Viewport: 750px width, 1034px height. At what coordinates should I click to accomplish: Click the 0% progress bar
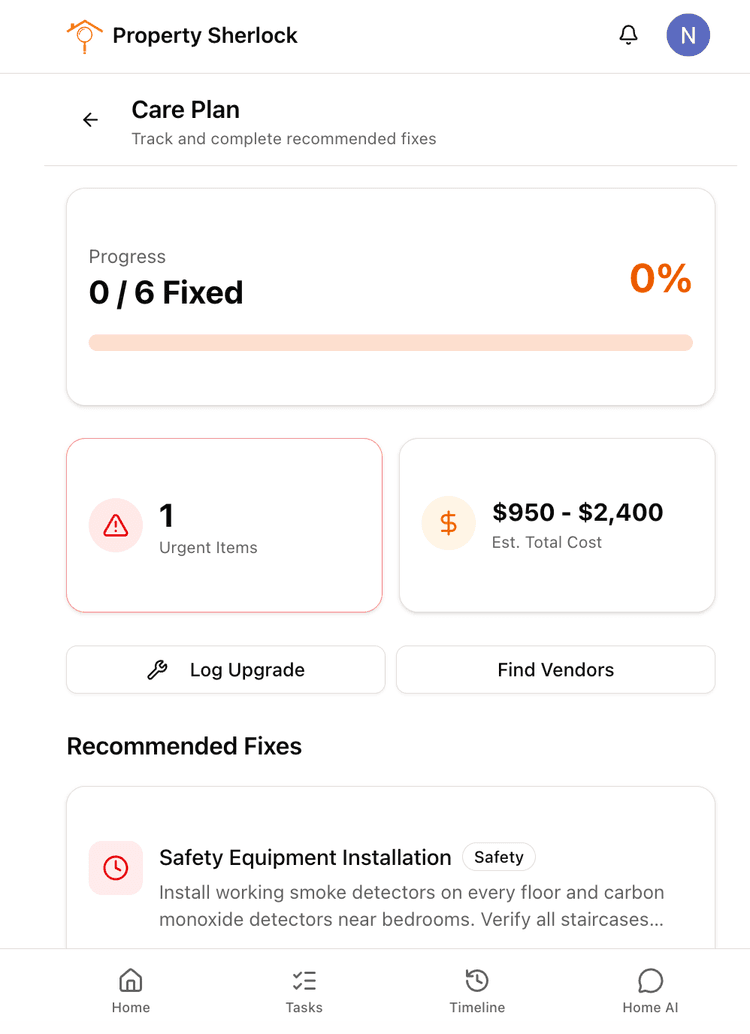click(391, 342)
